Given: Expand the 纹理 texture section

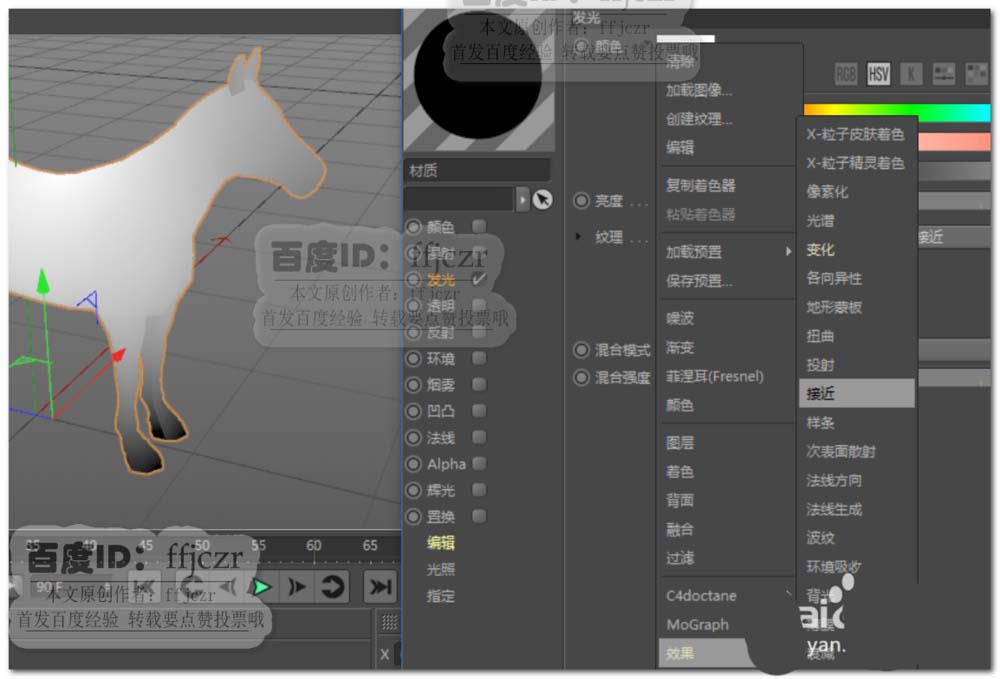Looking at the screenshot, I should coord(582,237).
